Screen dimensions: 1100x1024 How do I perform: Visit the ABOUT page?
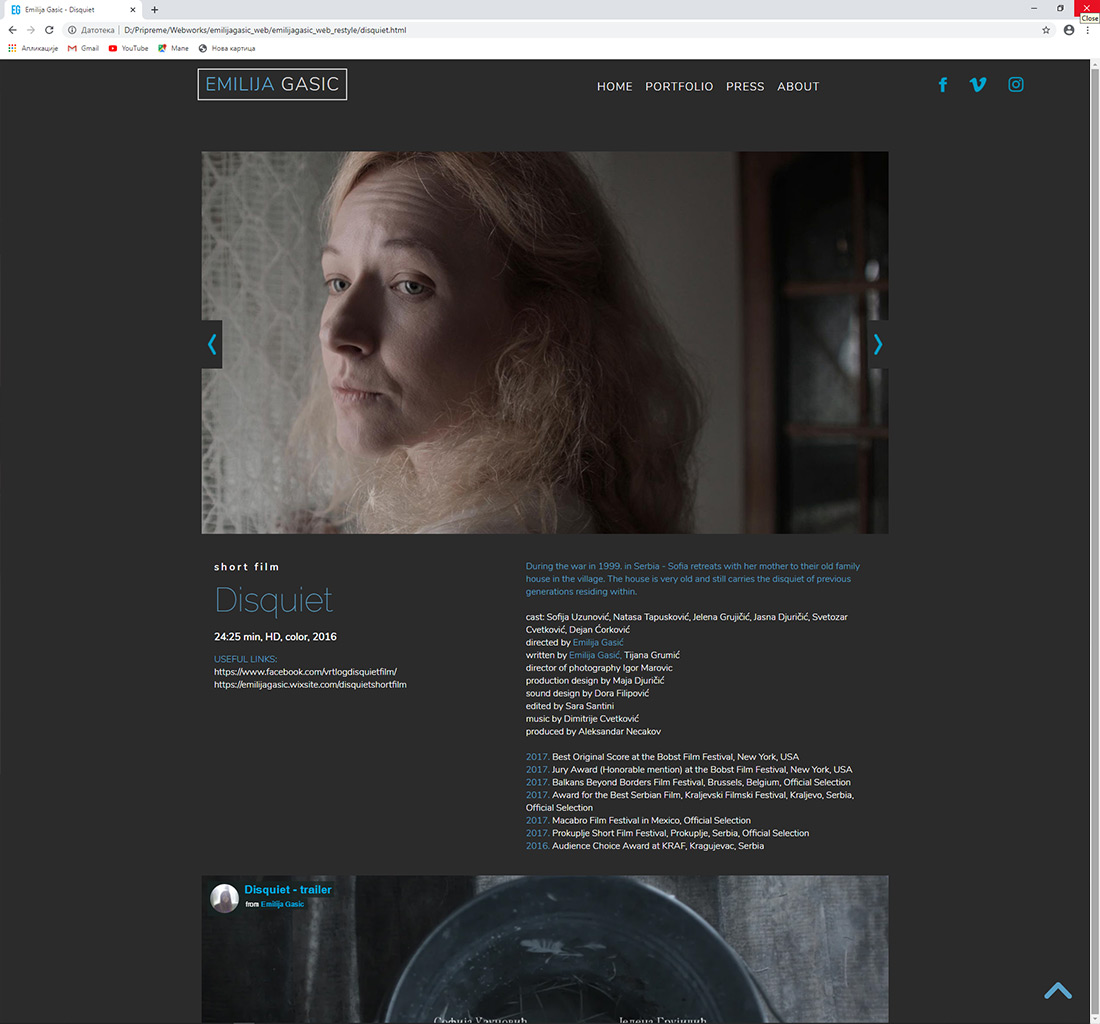[x=798, y=87]
